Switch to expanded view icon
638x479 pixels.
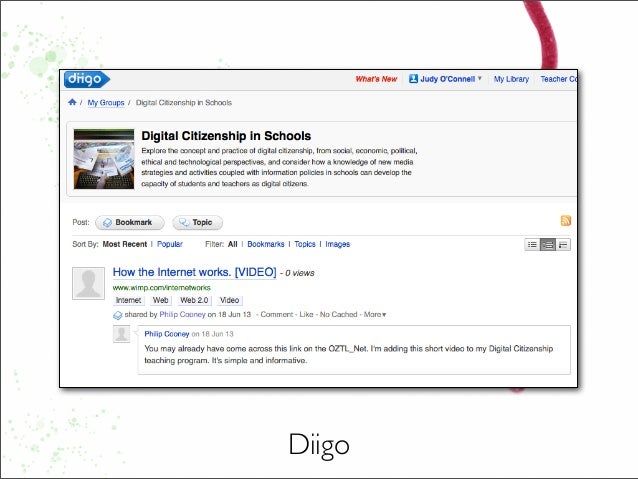click(x=563, y=245)
